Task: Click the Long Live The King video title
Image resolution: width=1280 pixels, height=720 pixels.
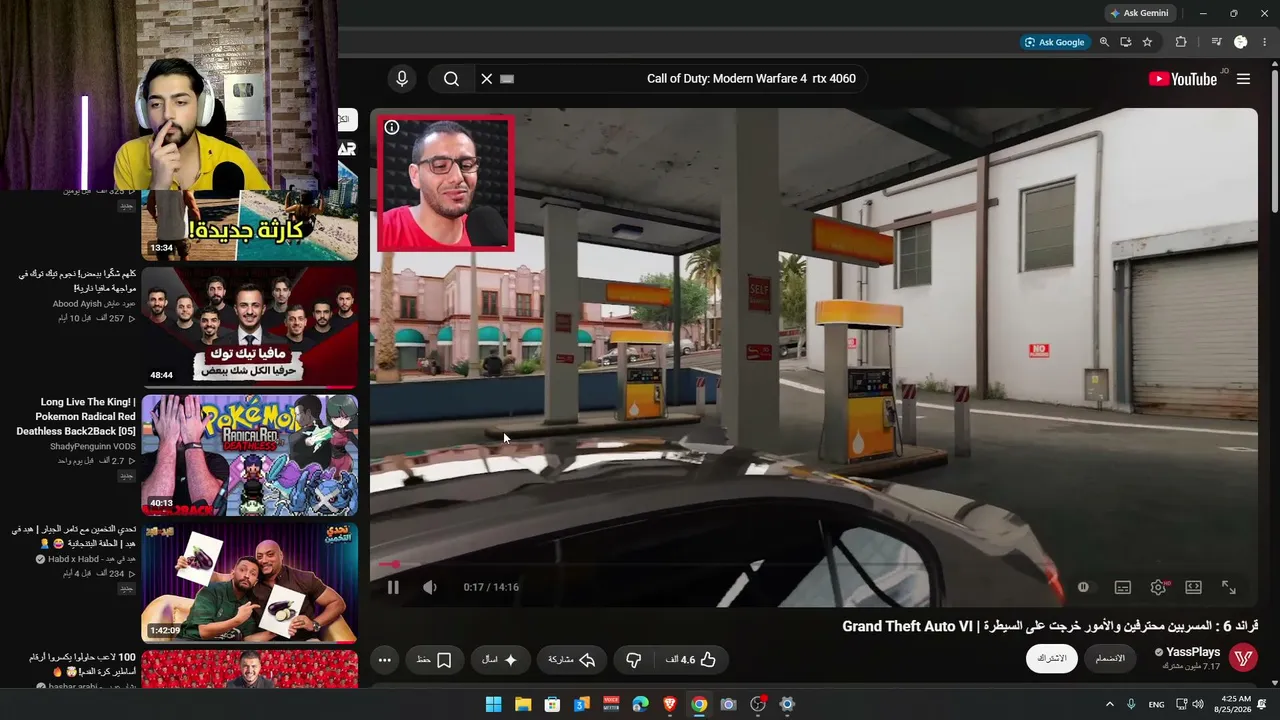Action: tap(76, 417)
